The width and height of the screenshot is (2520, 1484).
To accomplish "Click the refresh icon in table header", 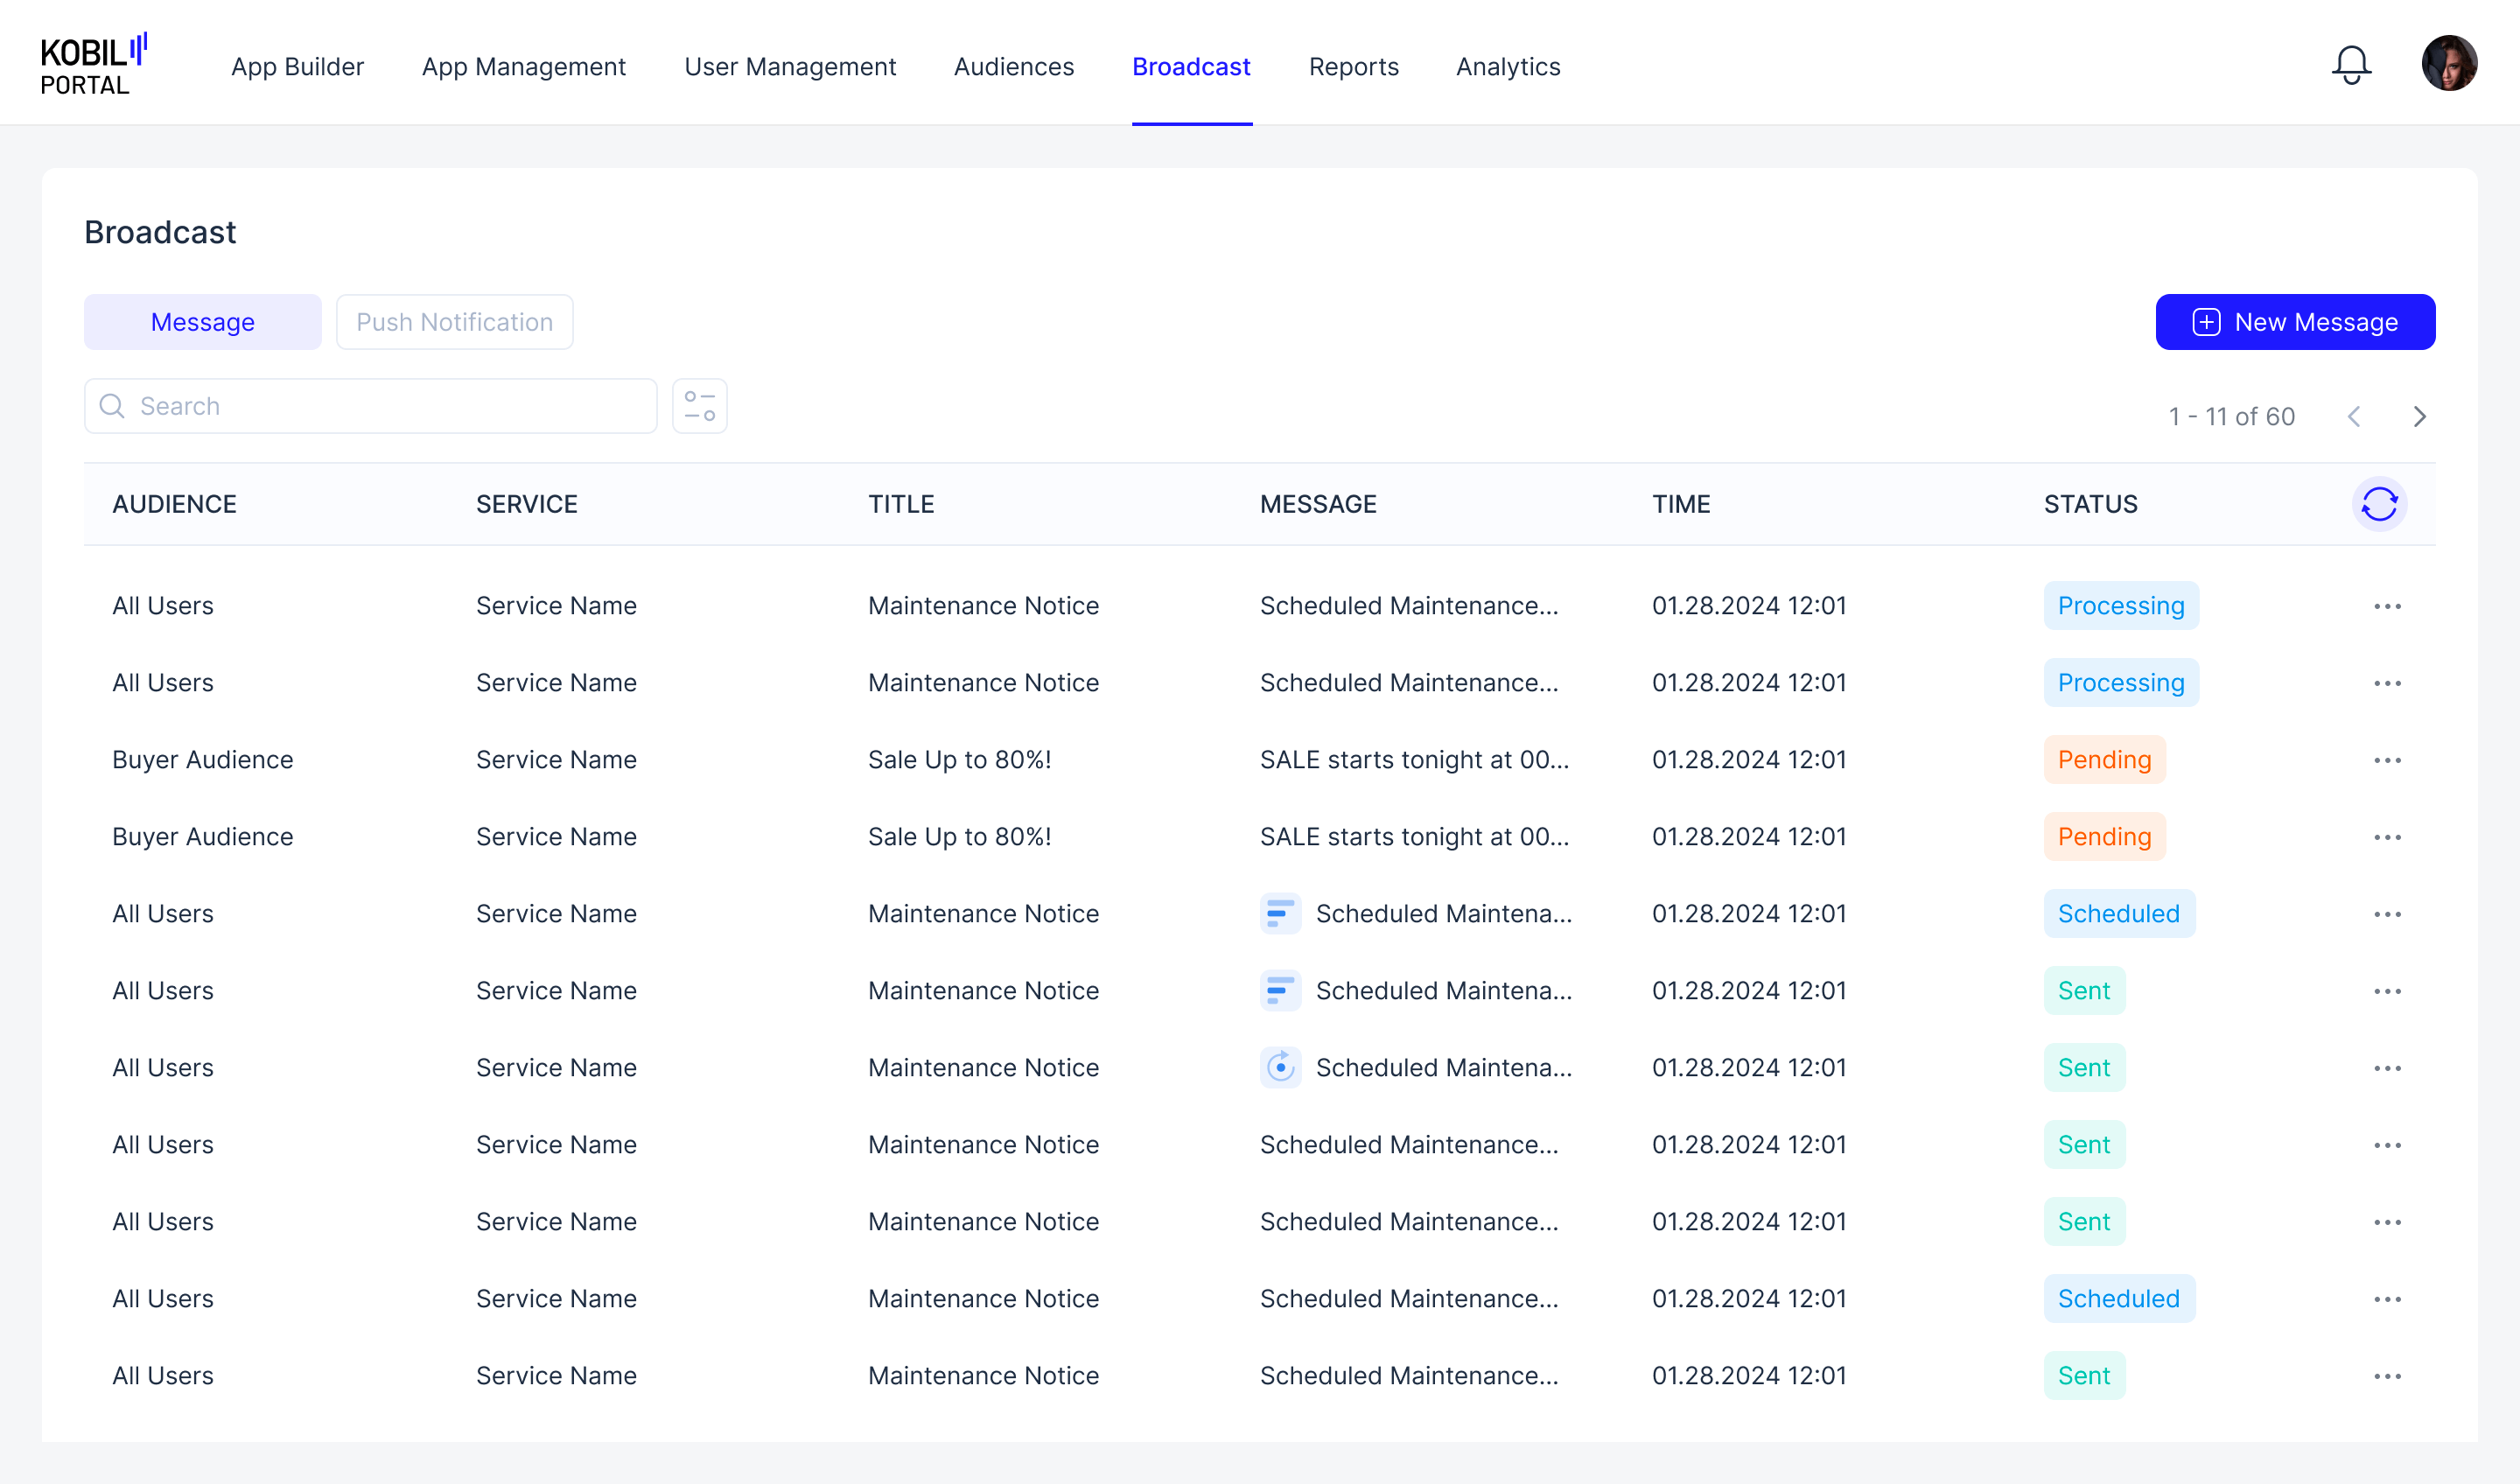I will [2379, 504].
